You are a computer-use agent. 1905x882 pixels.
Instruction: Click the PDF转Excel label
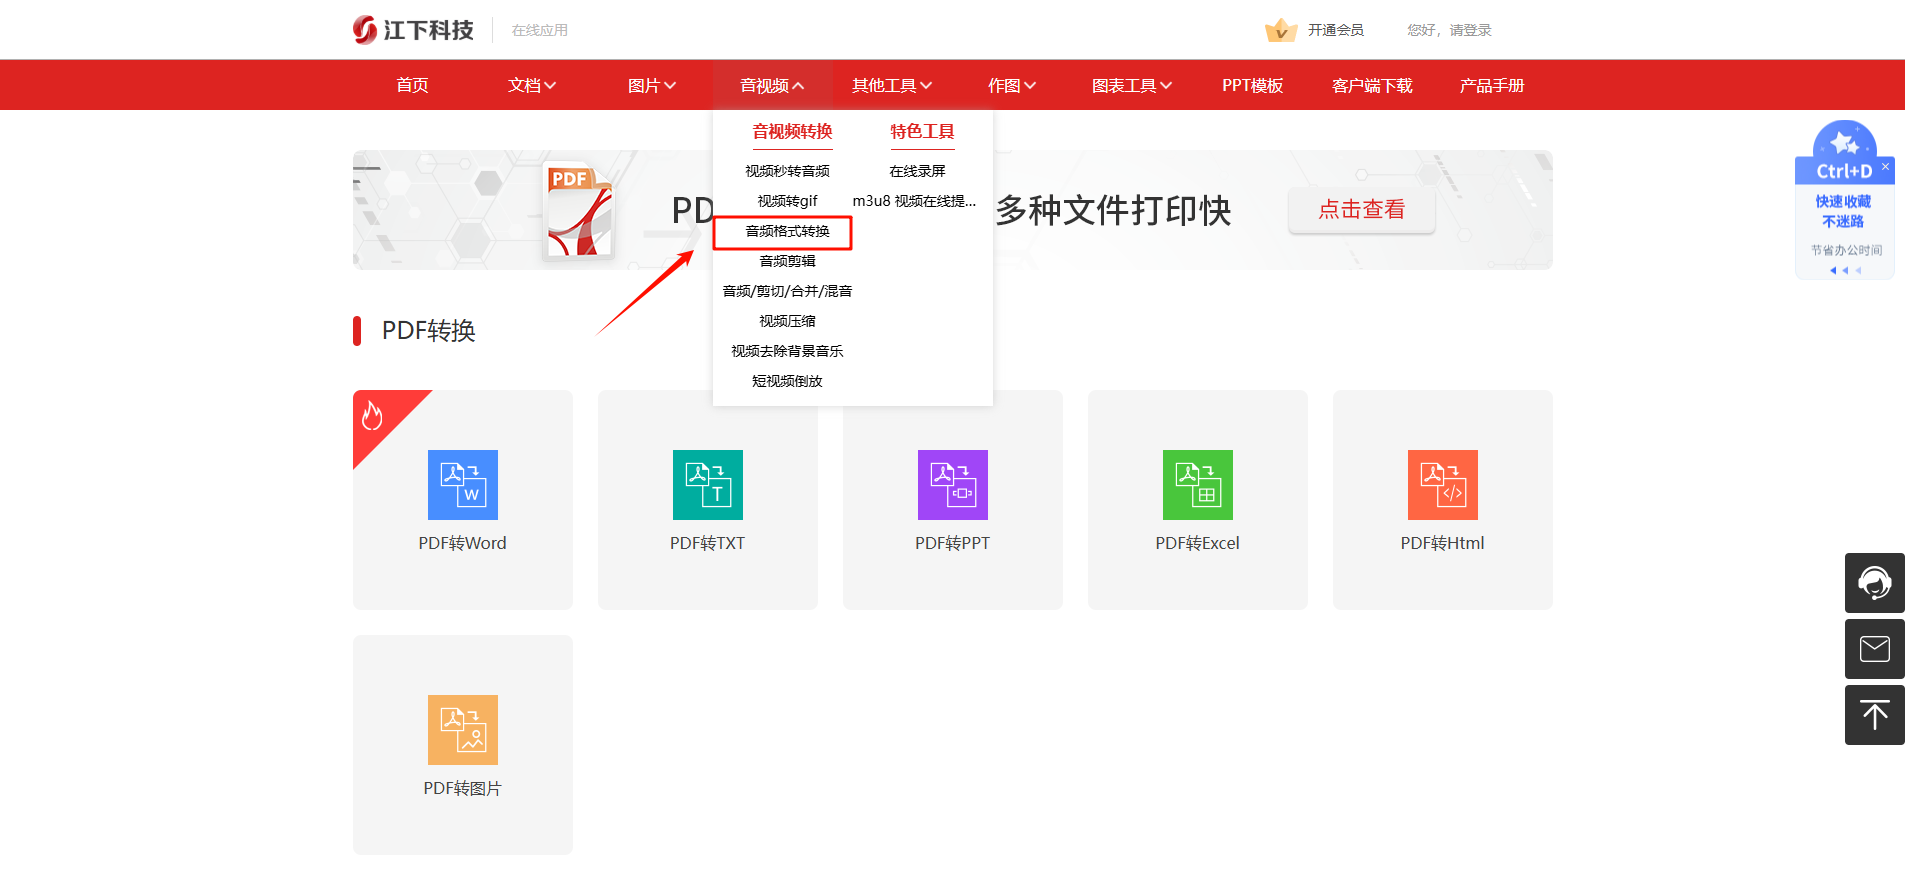pyautogui.click(x=1197, y=543)
